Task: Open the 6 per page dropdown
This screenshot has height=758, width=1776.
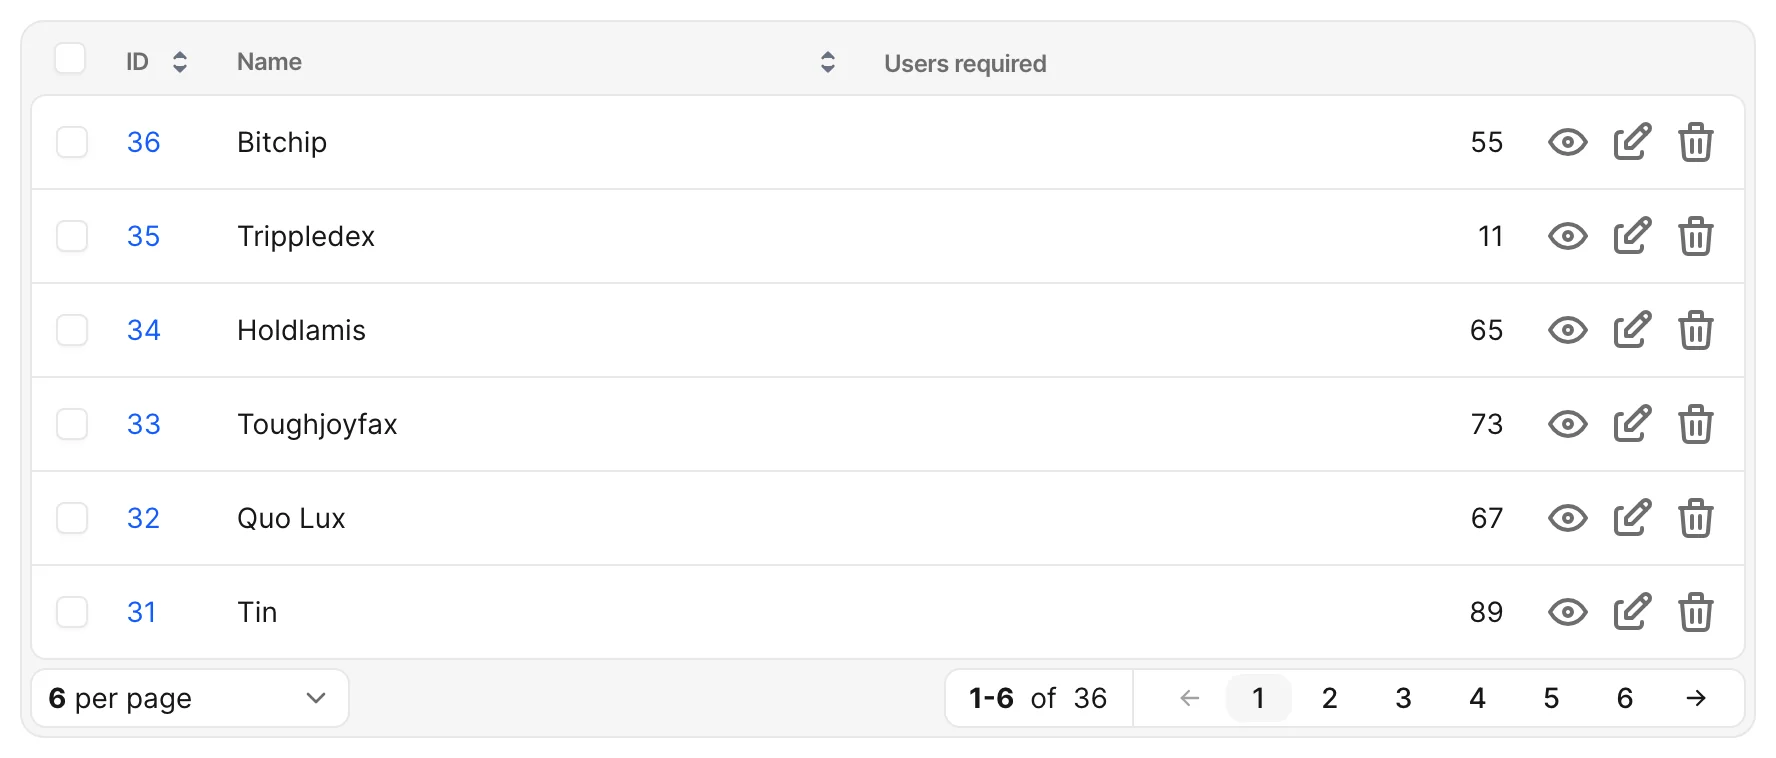Action: click(x=190, y=698)
